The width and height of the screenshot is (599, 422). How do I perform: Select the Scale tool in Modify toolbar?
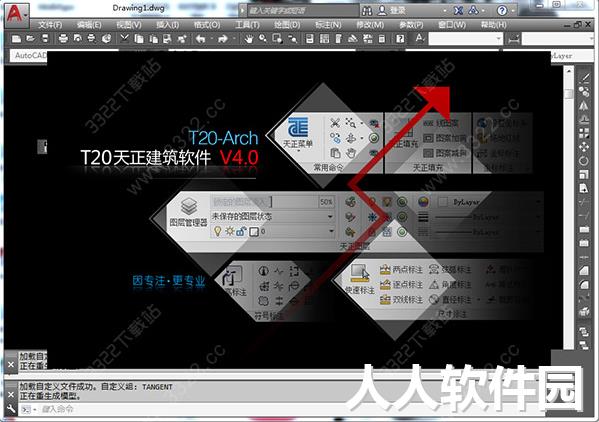584,175
